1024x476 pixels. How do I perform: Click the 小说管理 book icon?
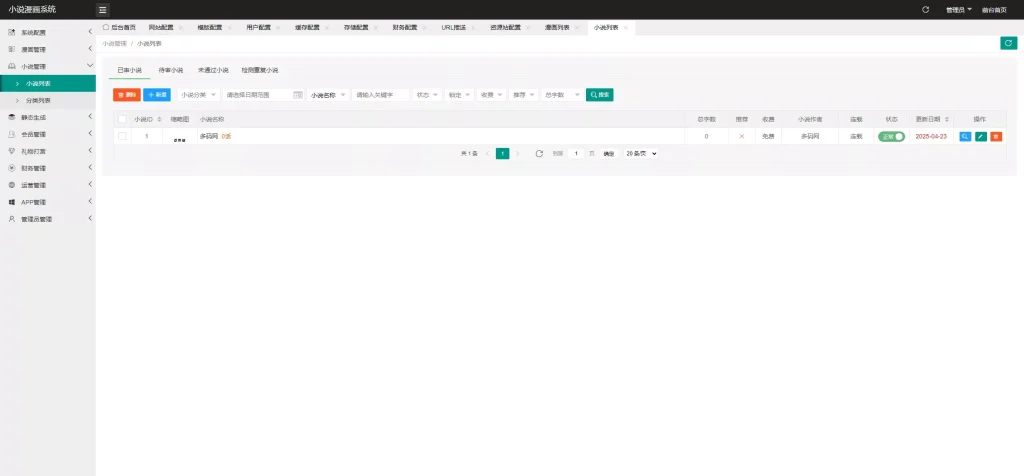12,66
